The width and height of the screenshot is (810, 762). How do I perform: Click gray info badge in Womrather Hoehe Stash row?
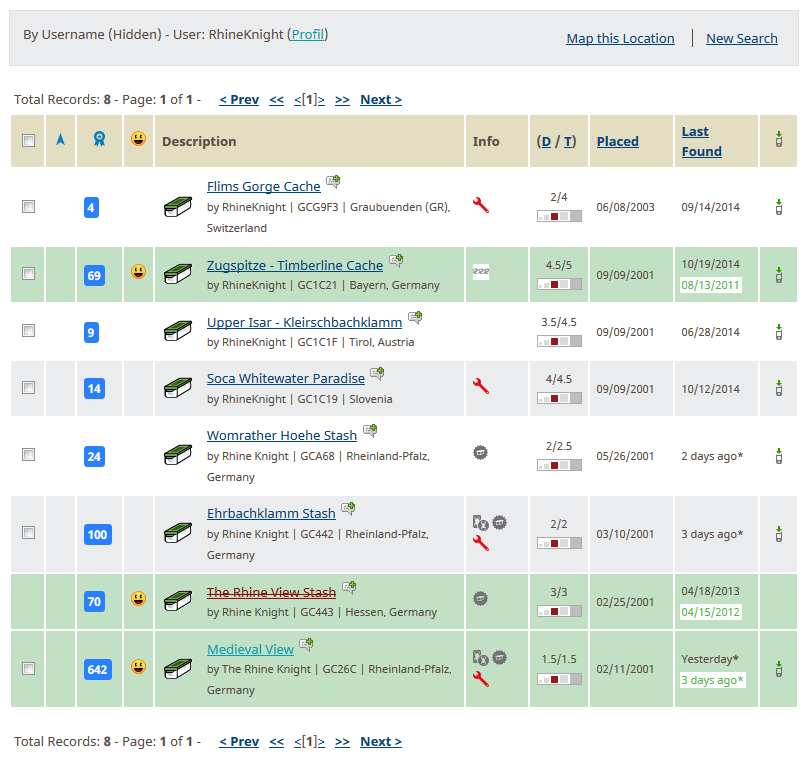480,453
